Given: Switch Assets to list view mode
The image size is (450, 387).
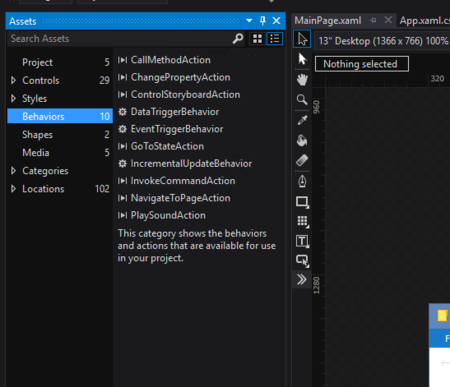Looking at the screenshot, I should click(x=275, y=39).
